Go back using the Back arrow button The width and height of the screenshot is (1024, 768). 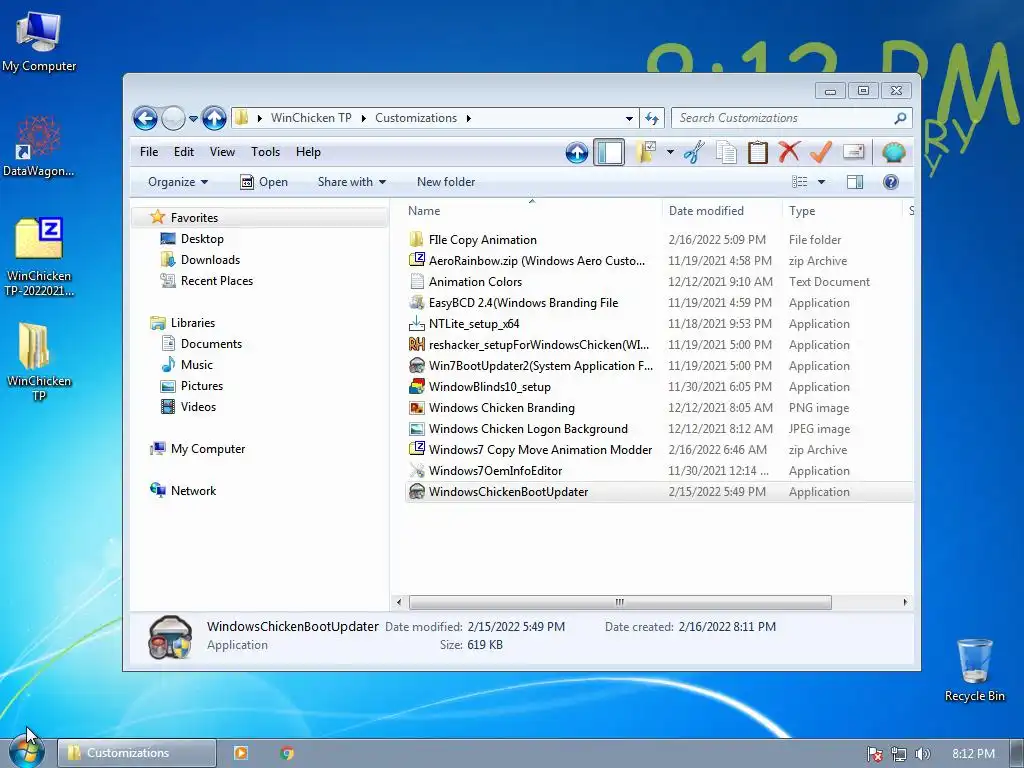coord(145,118)
